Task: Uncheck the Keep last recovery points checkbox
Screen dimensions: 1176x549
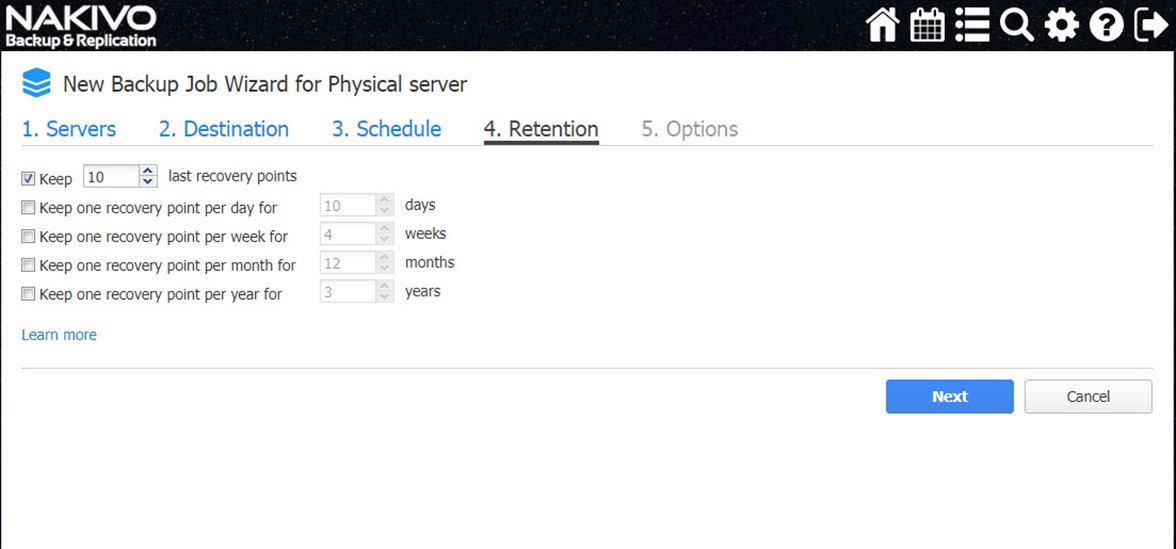Action: pyautogui.click(x=28, y=178)
